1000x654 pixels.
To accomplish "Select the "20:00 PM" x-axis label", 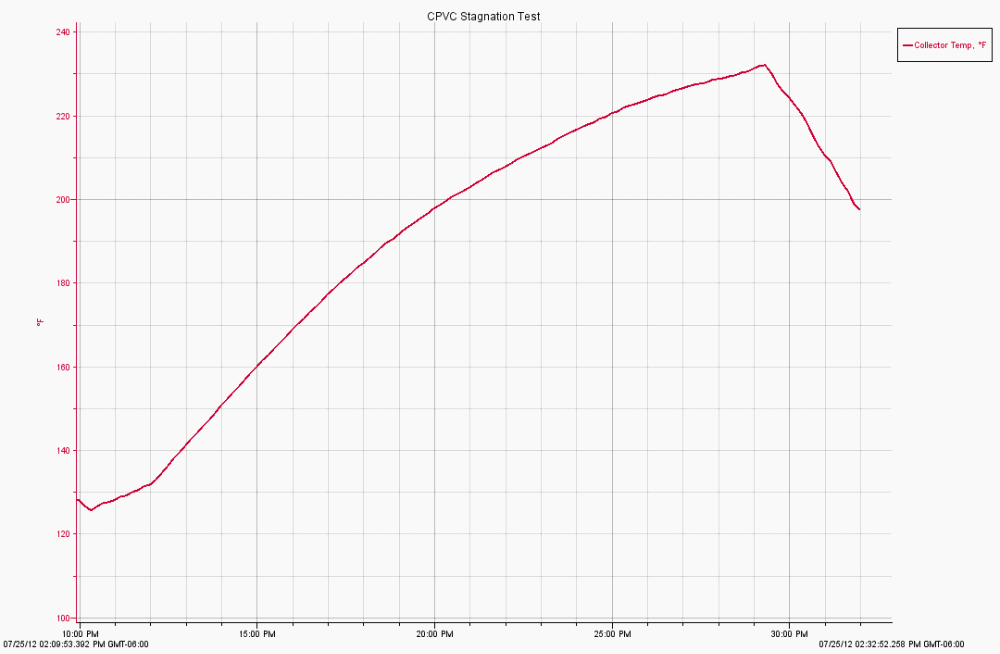I will (434, 634).
